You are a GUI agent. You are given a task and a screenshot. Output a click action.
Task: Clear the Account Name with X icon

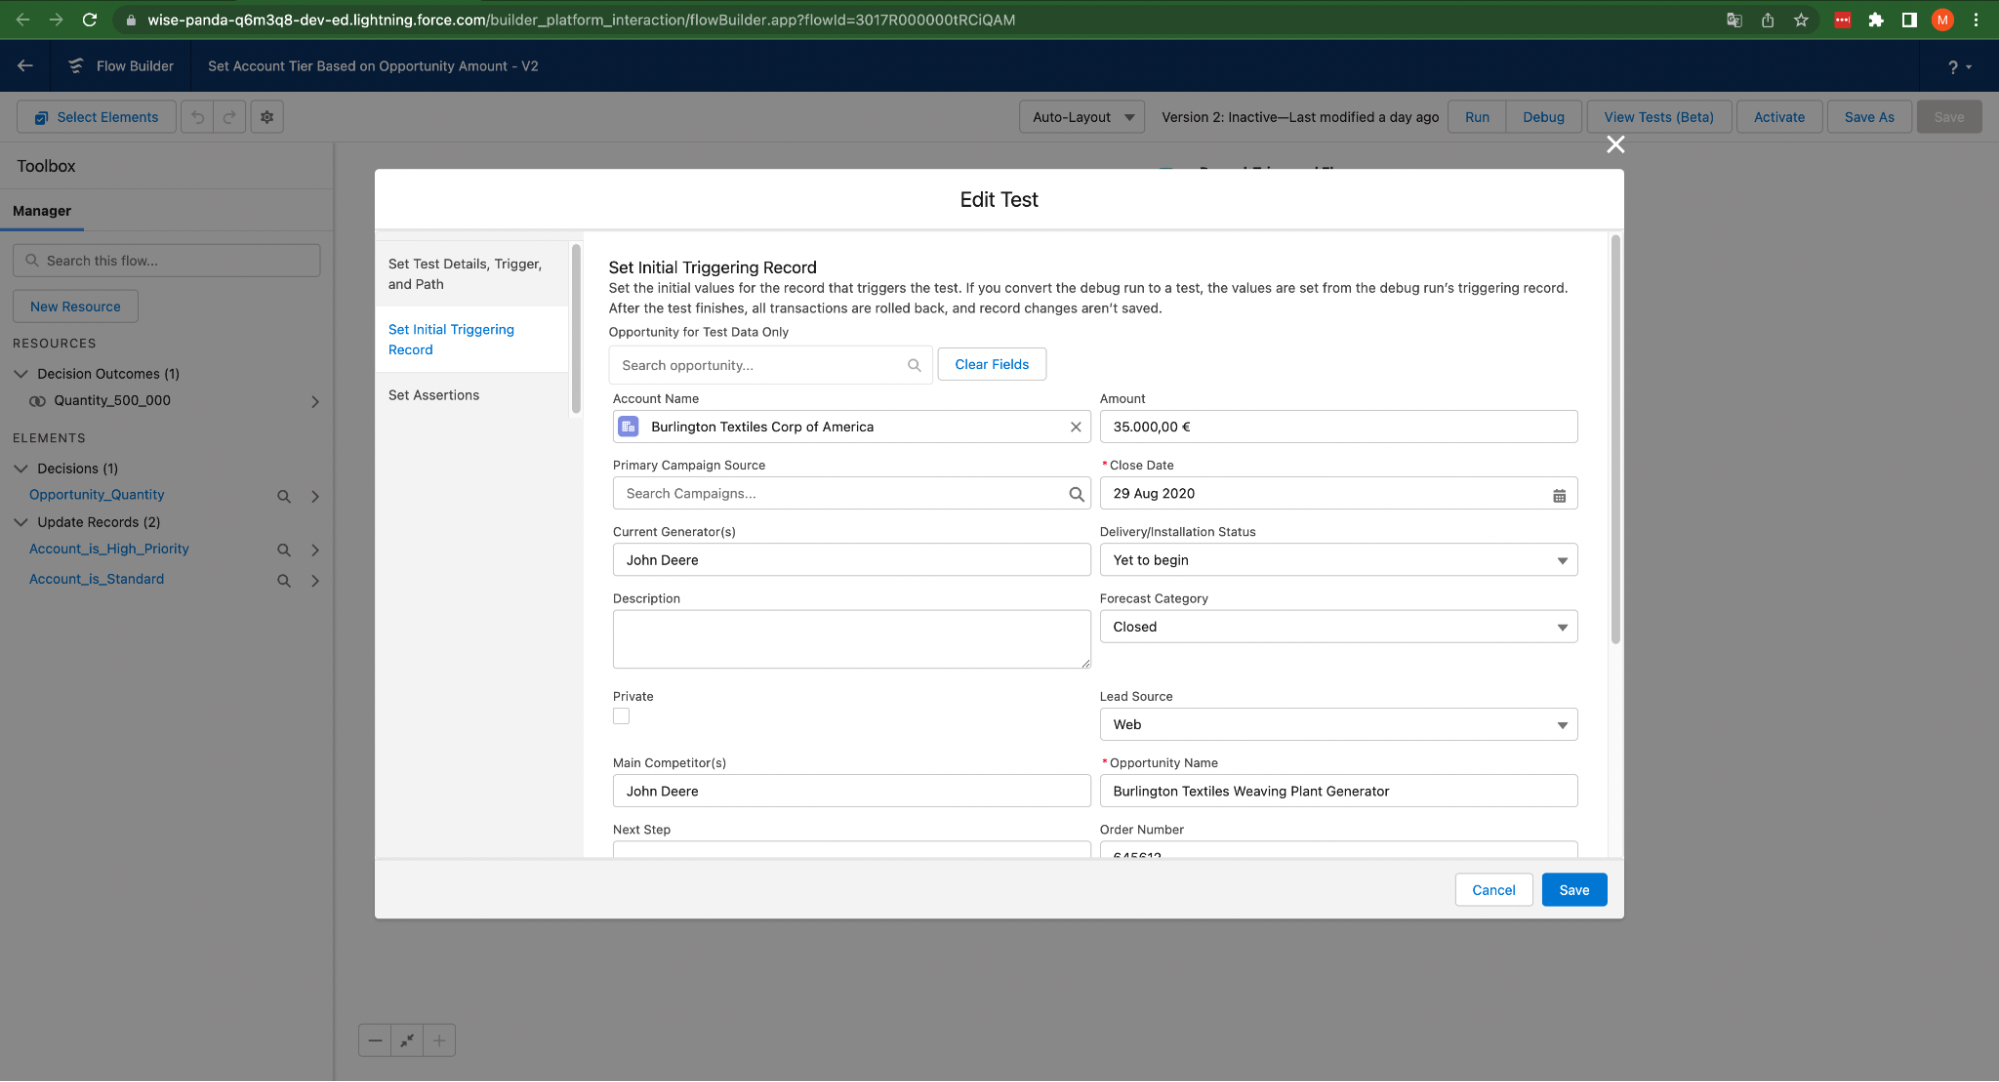click(x=1075, y=427)
